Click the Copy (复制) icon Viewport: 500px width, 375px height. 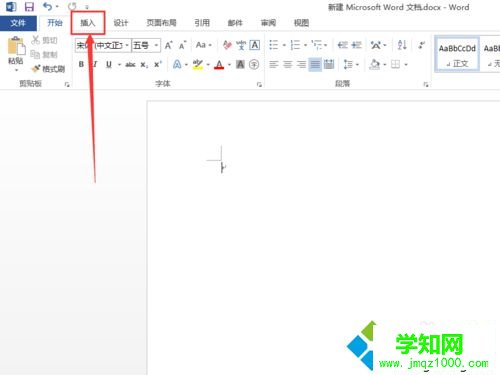point(35,54)
